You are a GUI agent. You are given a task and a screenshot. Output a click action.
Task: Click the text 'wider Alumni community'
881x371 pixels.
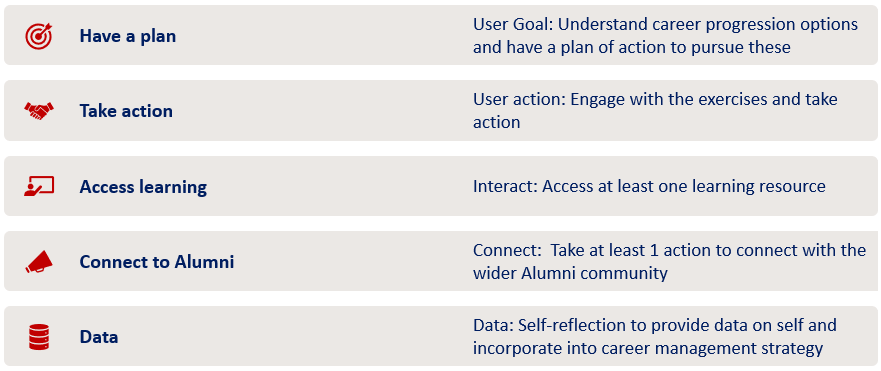(570, 273)
